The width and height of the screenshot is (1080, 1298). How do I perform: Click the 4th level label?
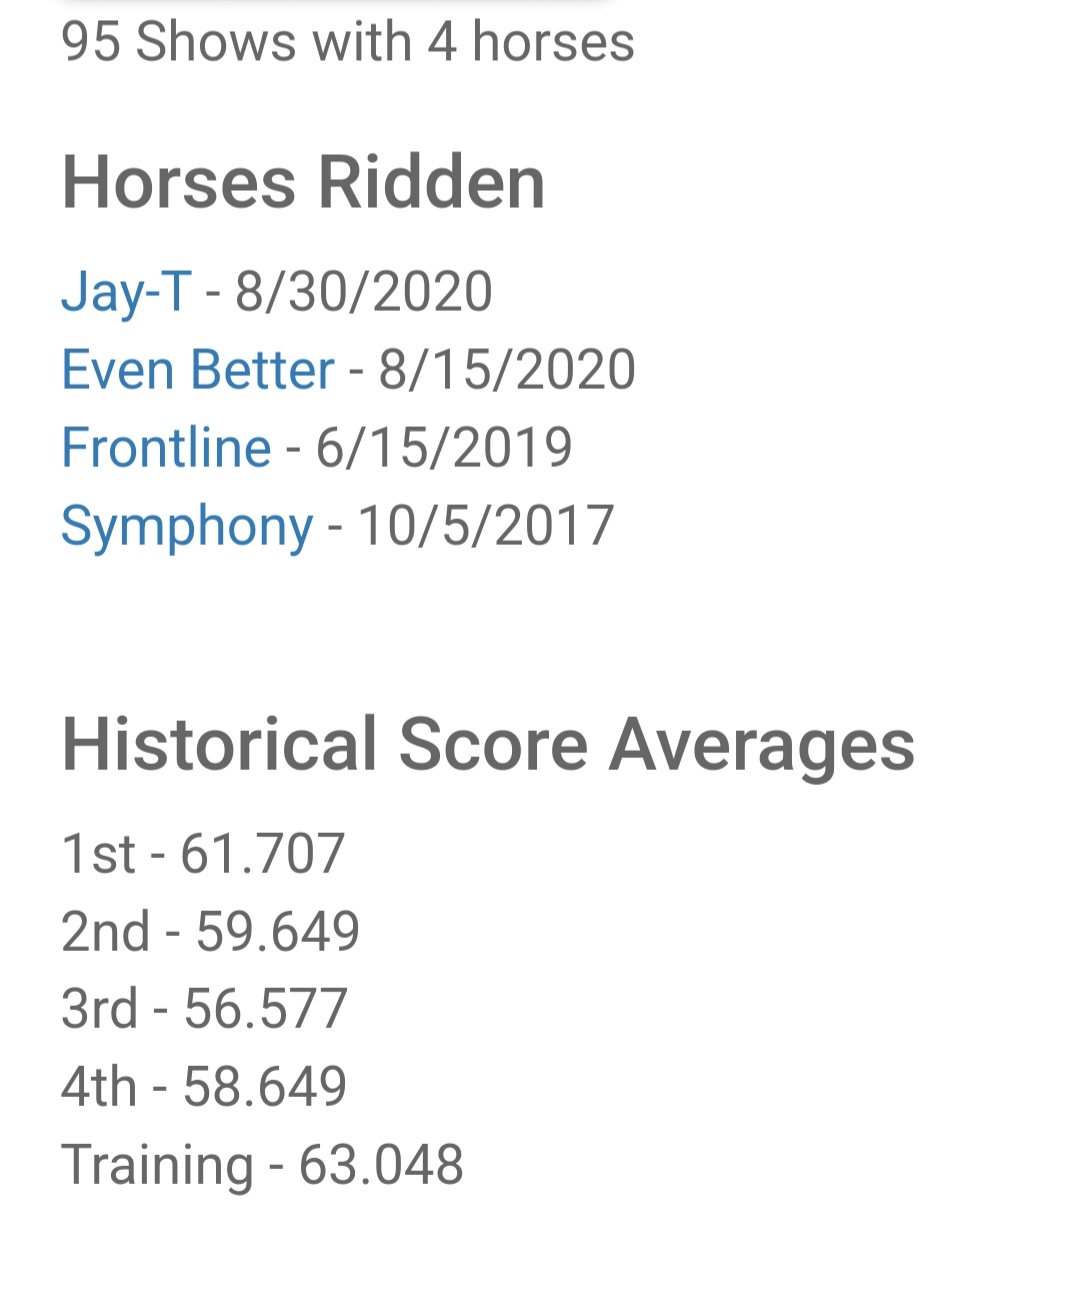(x=99, y=1087)
